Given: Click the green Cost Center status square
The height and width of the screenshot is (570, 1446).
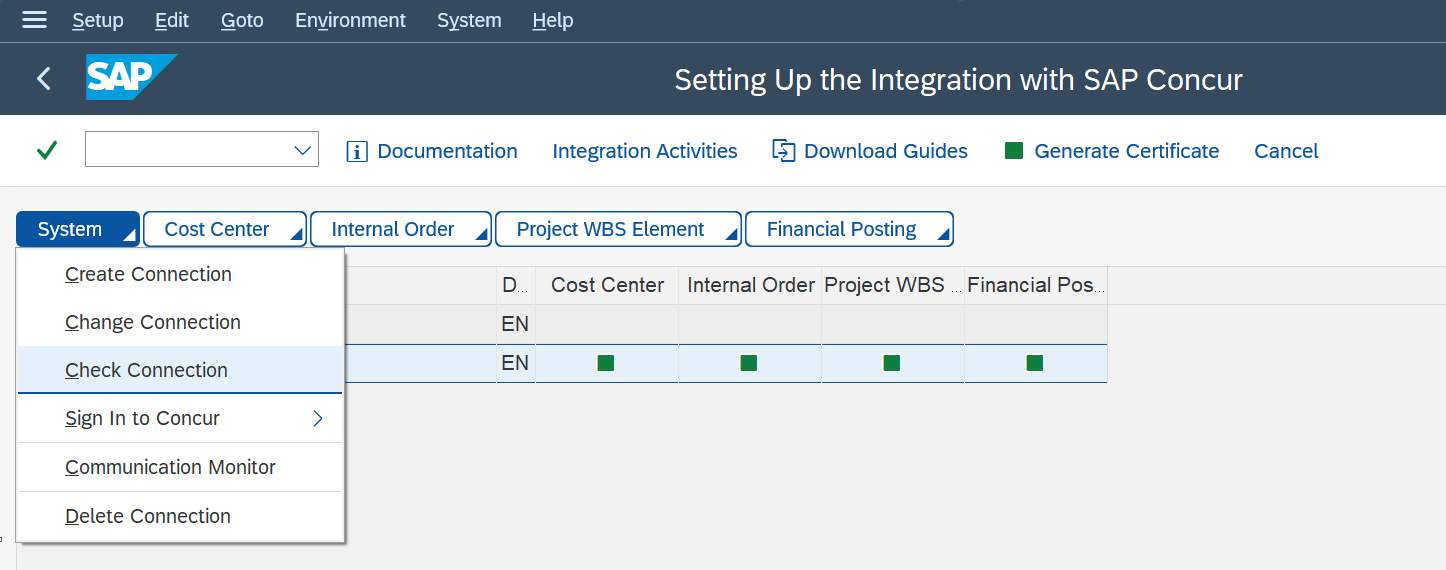Looking at the screenshot, I should click(x=606, y=363).
